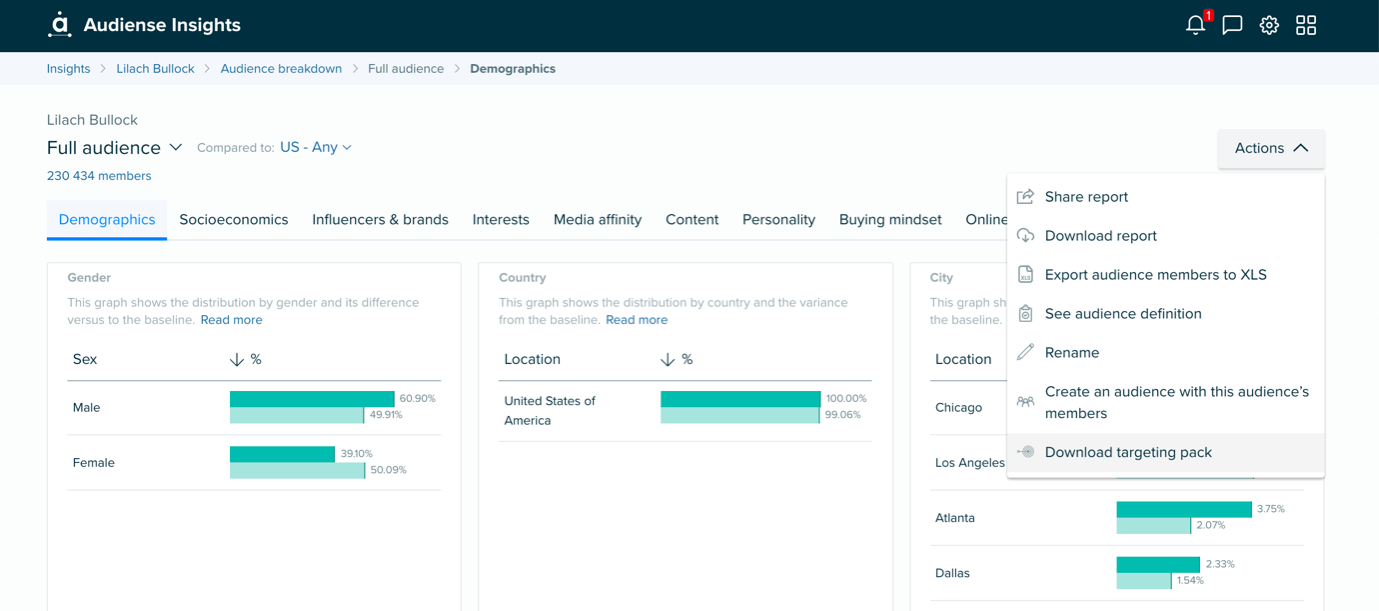Click the Female 39.10% audience bar

[282, 454]
